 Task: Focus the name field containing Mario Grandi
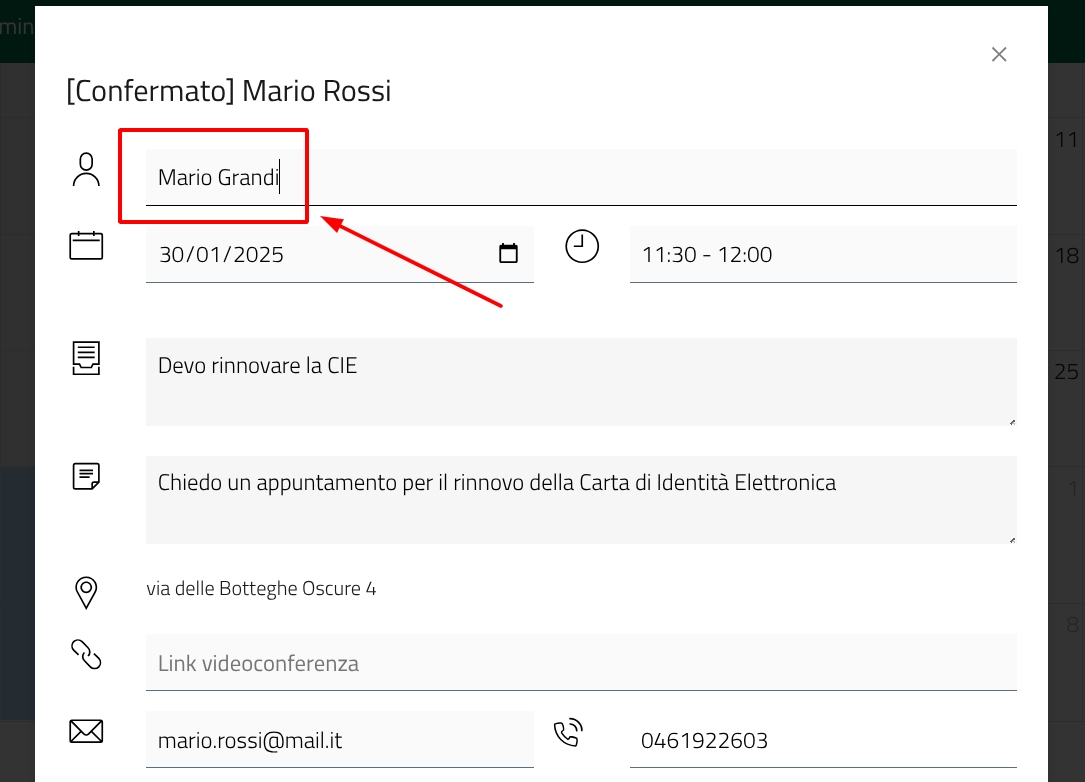point(580,178)
